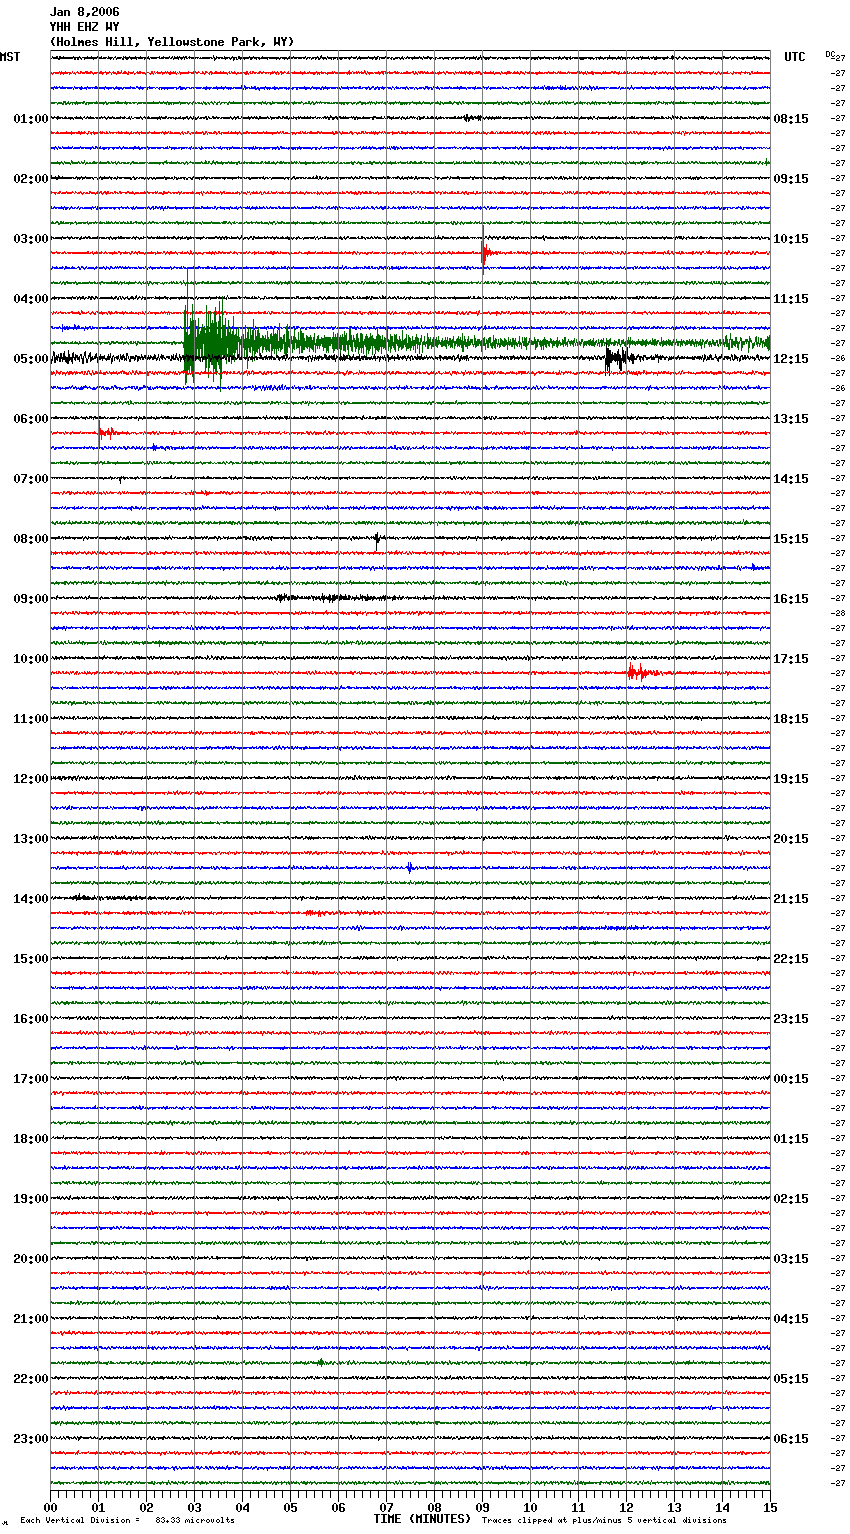Click the '13:15' UTC time label
Screen dimensions: 850x1534
point(791,419)
